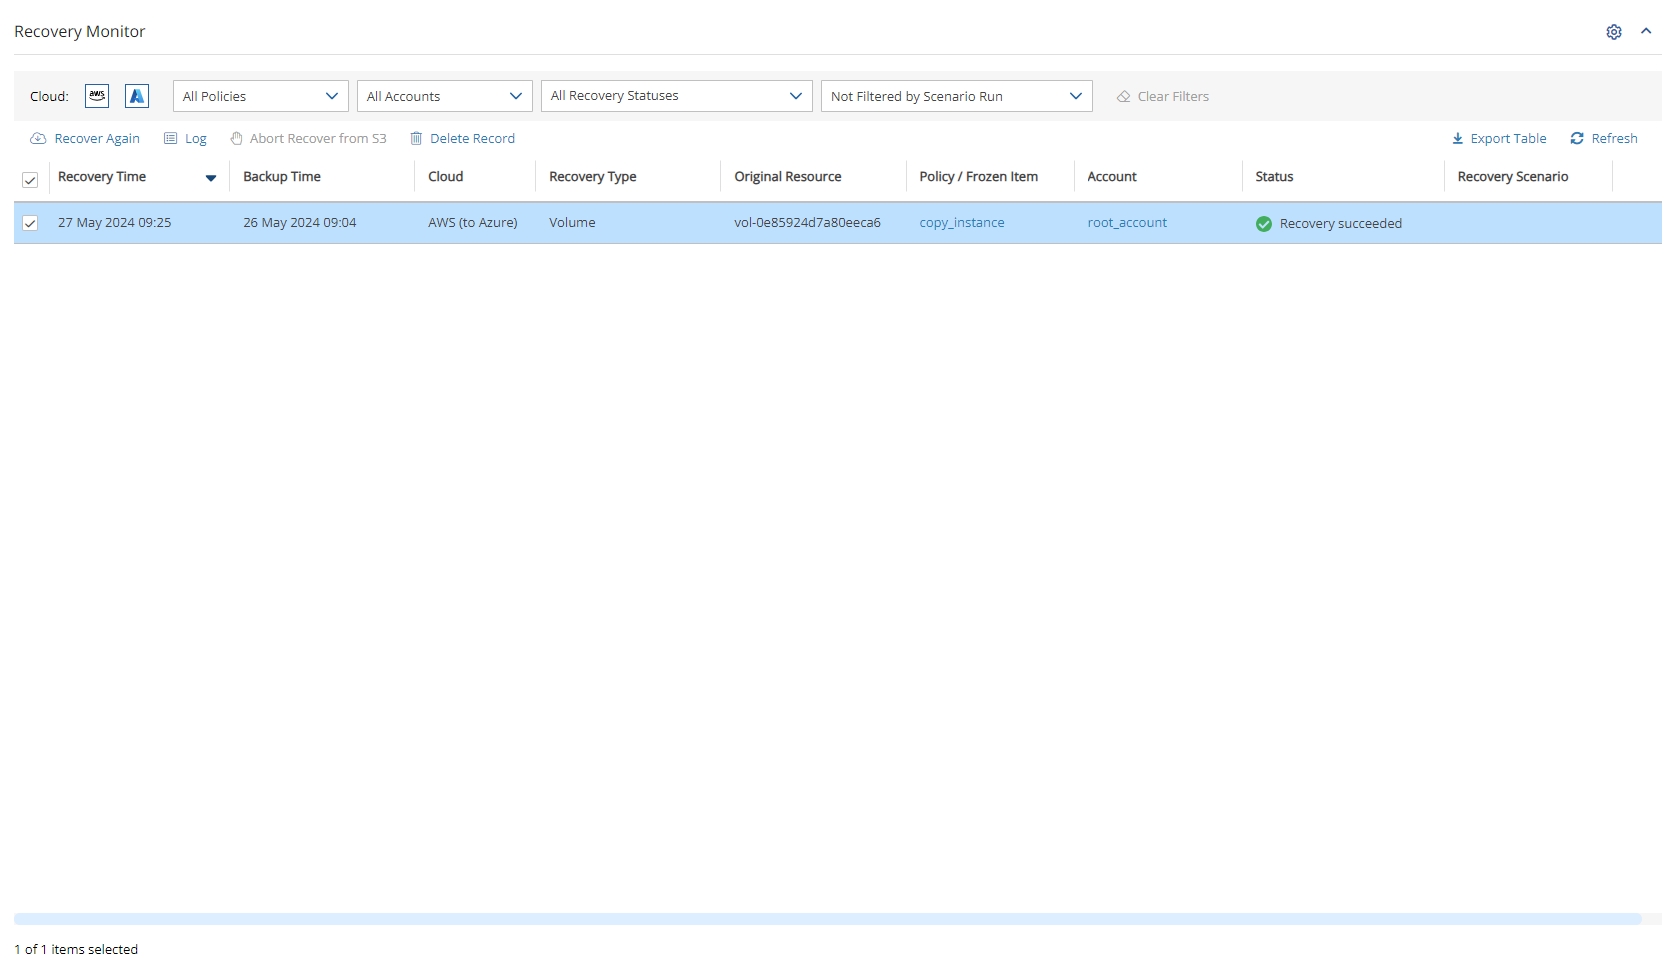Export Table to file
Screen dimensions: 1670x962
point(1499,139)
